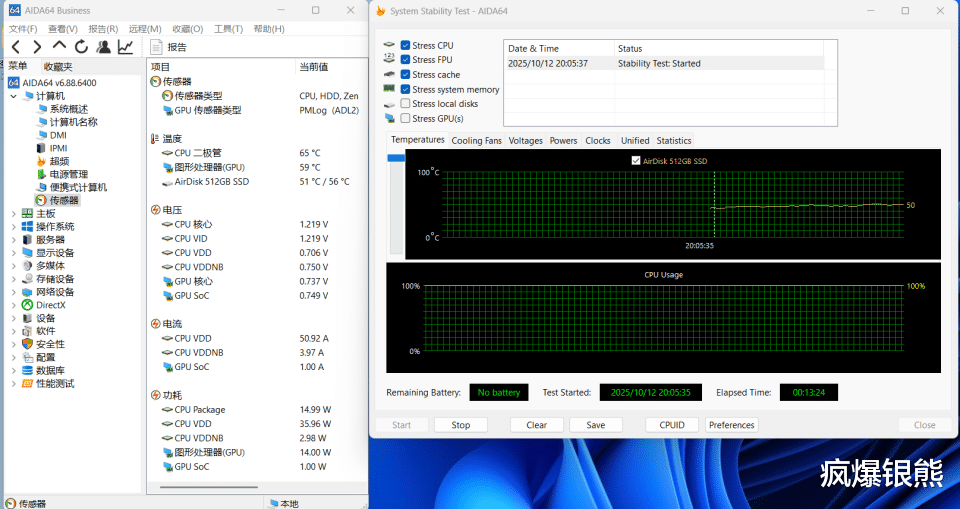
Task: Click the 网络设备 network icon in the tree
Action: 27,292
